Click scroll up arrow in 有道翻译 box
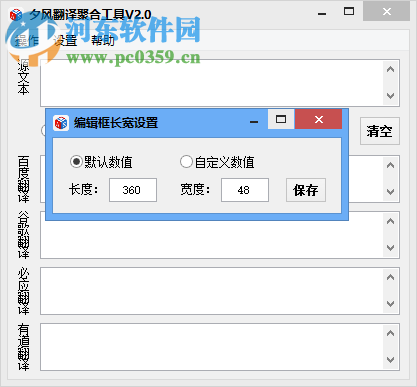The image size is (417, 387). point(390,333)
